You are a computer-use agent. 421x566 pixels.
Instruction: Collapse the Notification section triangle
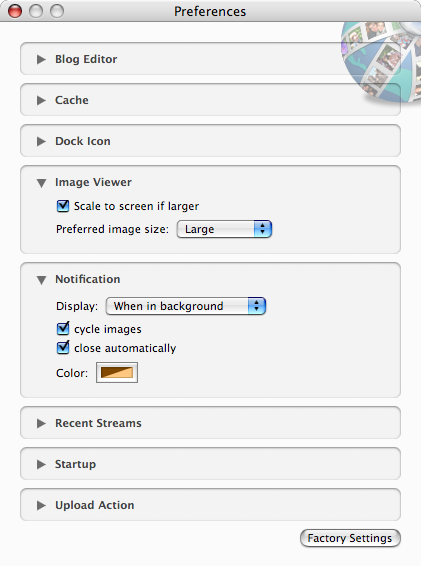41,280
